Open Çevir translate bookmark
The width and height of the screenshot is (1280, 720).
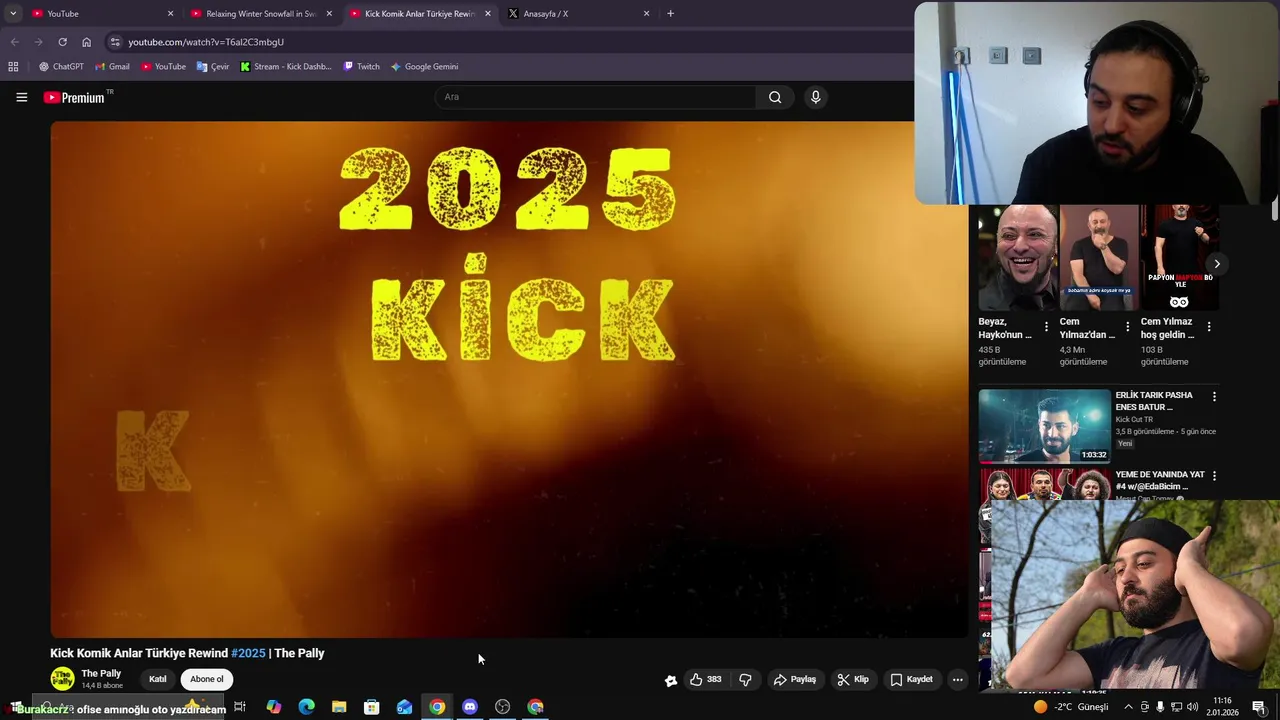[213, 66]
